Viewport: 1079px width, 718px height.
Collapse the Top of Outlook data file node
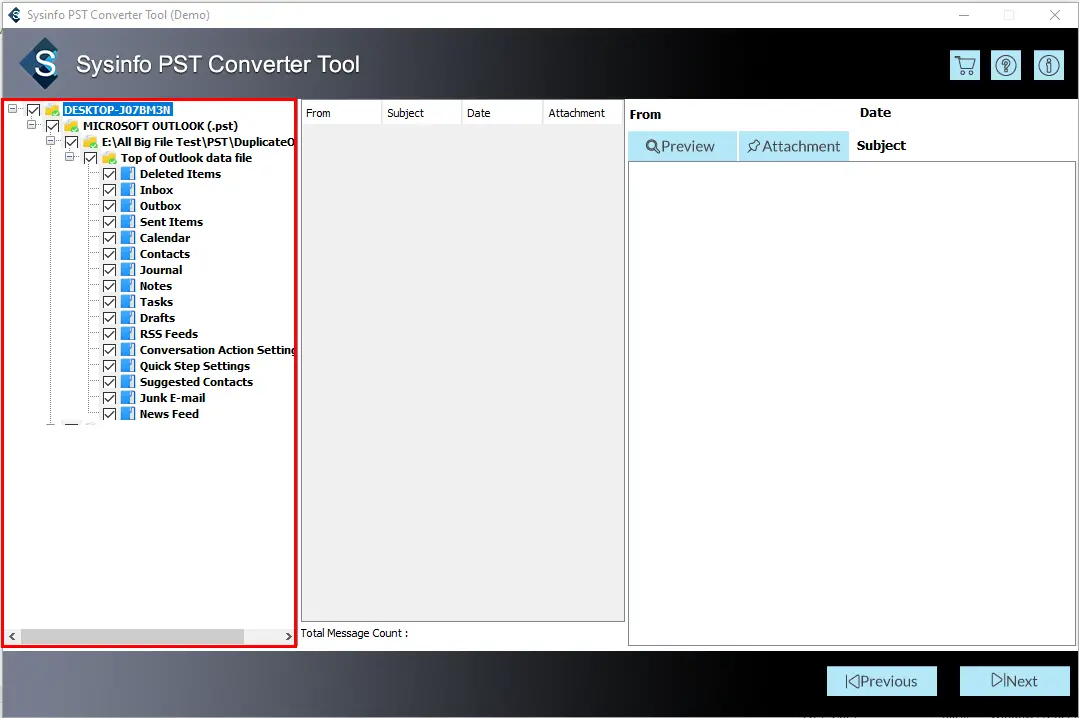[70, 158]
